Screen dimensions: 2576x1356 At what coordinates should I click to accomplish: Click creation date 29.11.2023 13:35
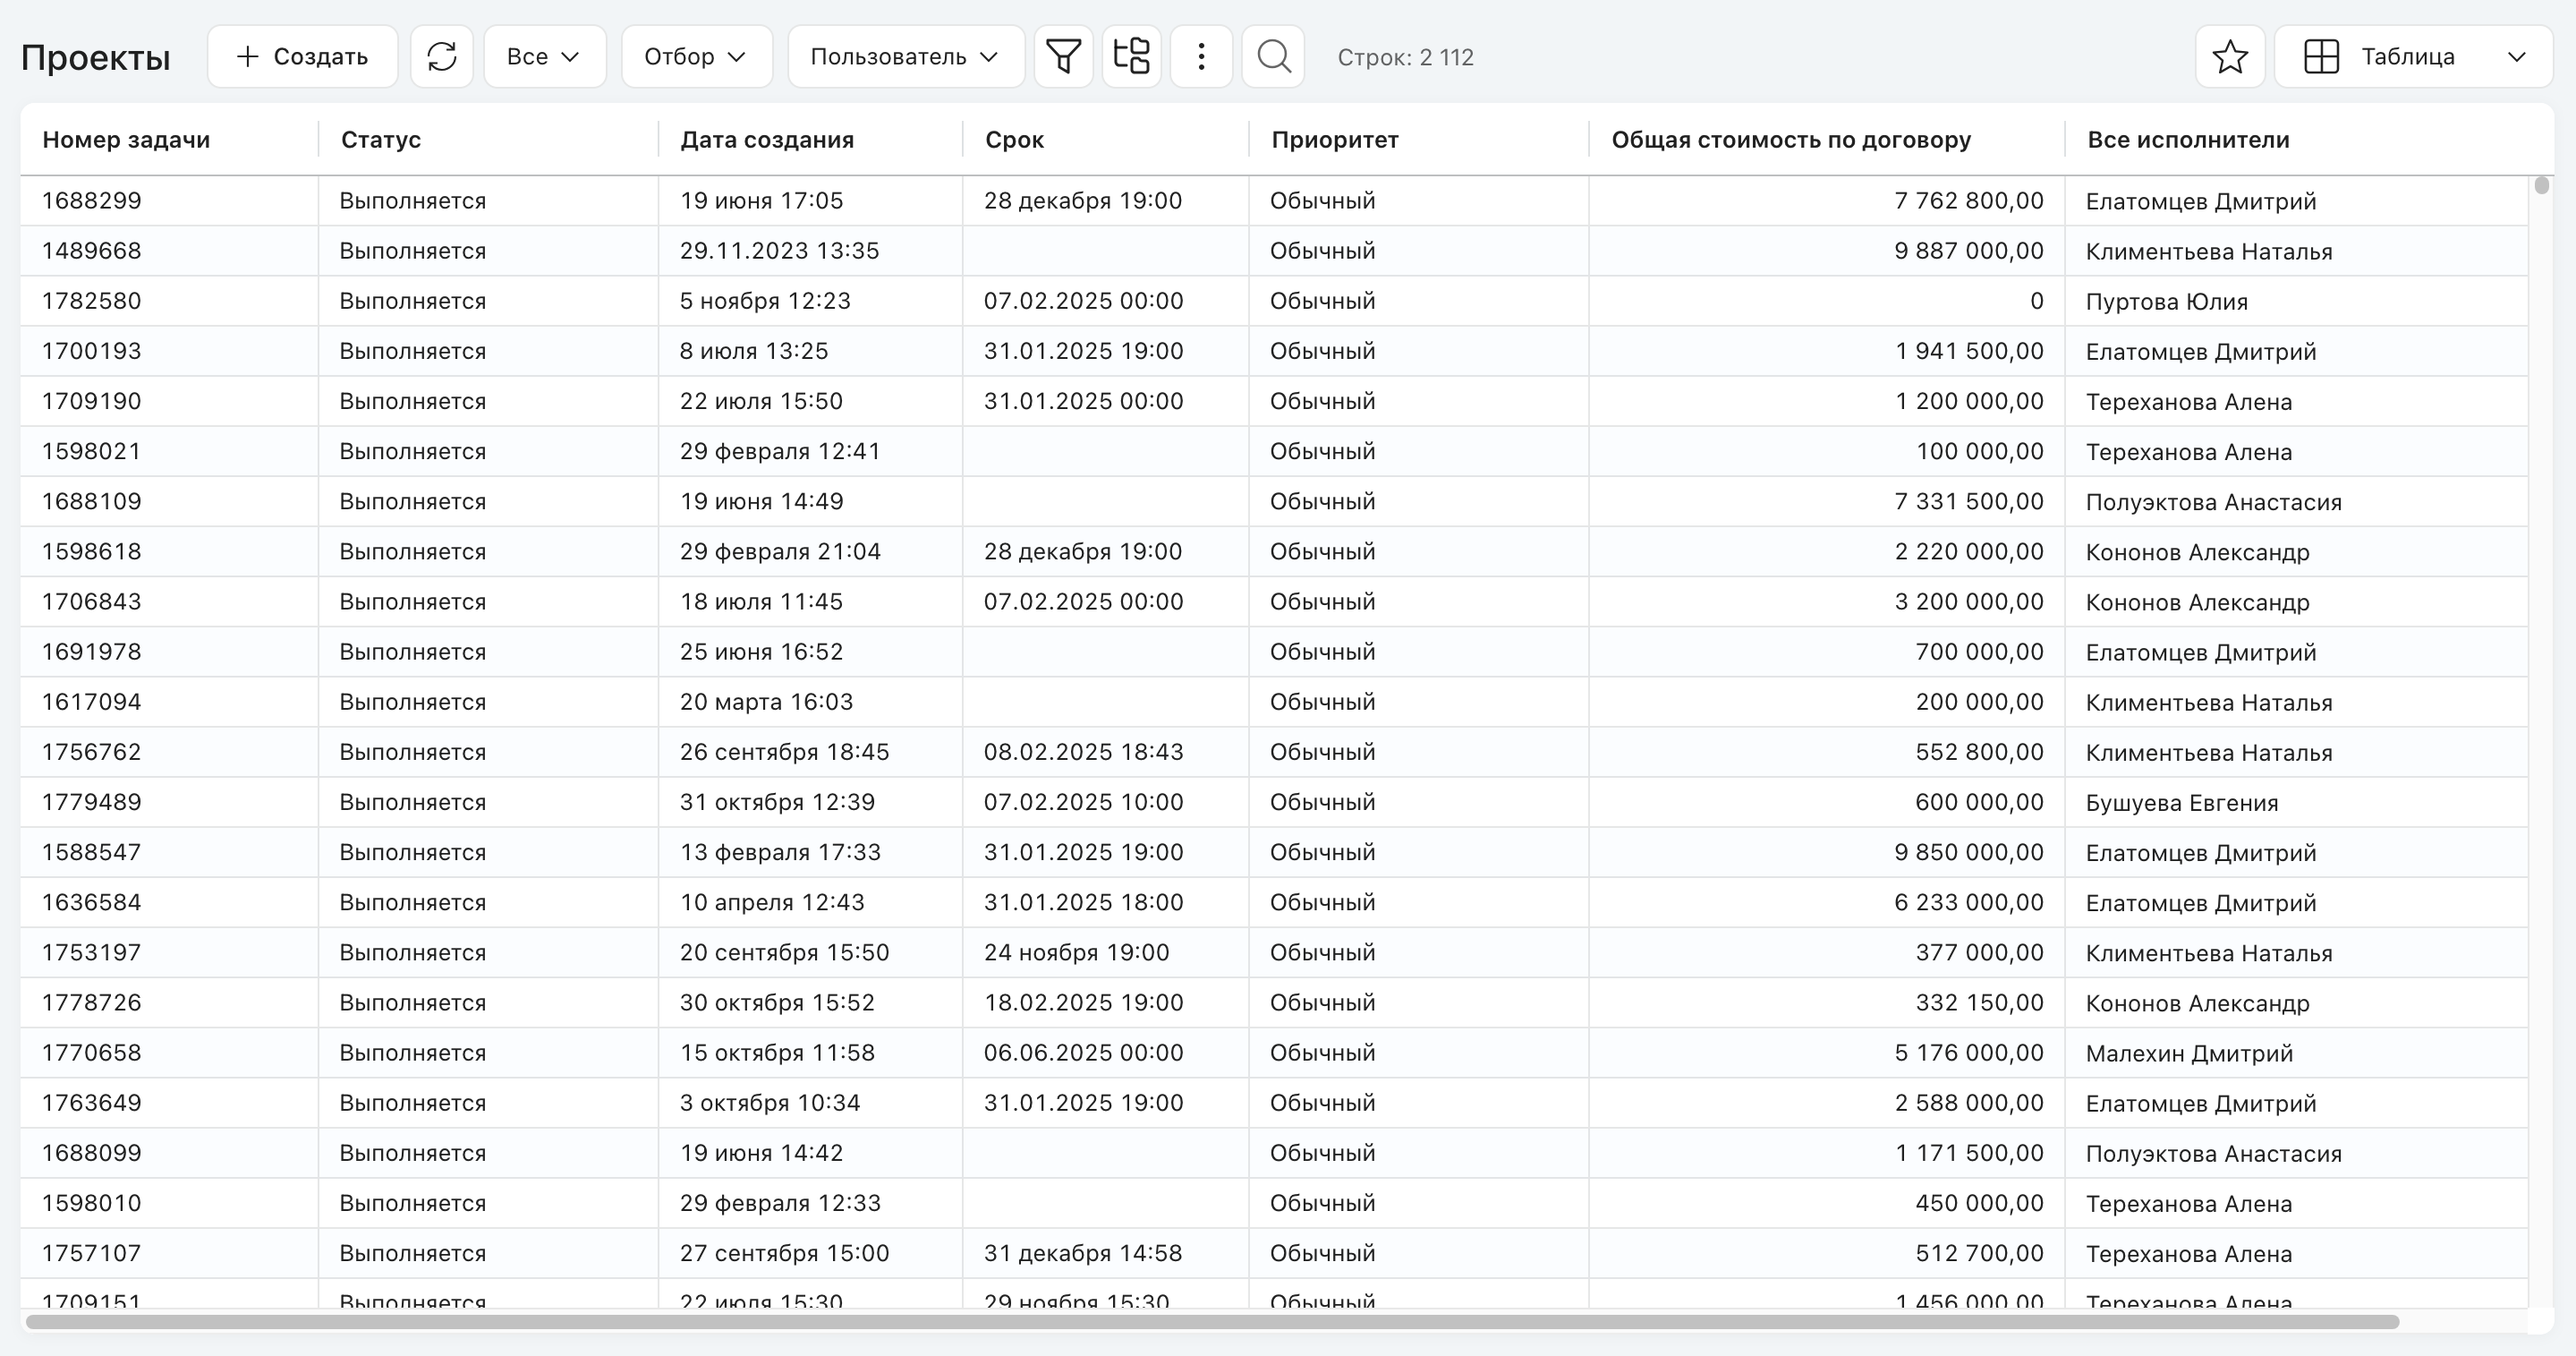[x=780, y=251]
